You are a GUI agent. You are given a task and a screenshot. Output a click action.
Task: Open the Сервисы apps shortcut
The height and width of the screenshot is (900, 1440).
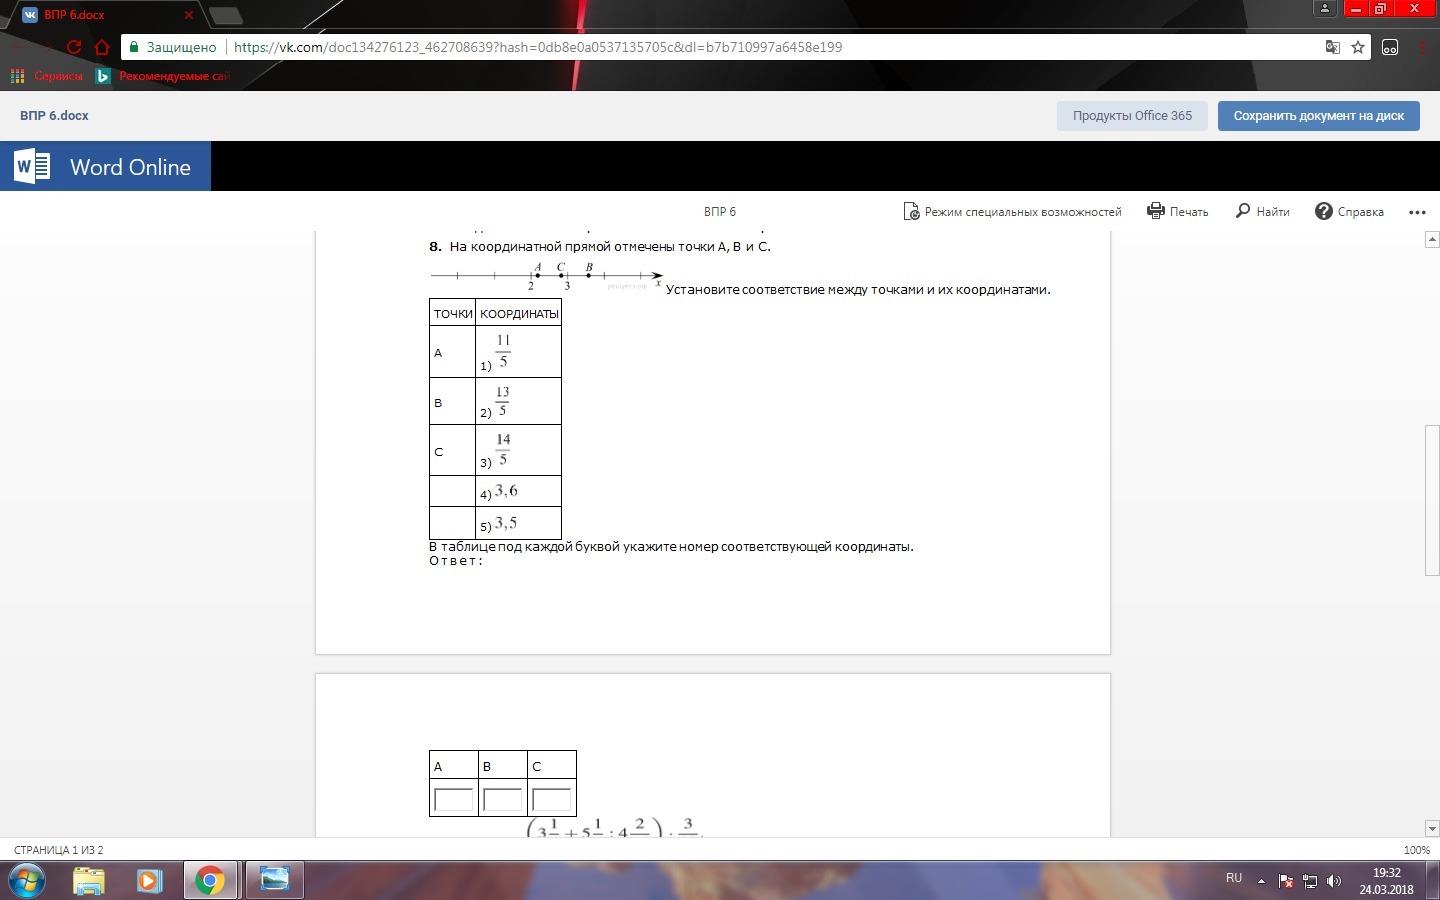tap(46, 76)
